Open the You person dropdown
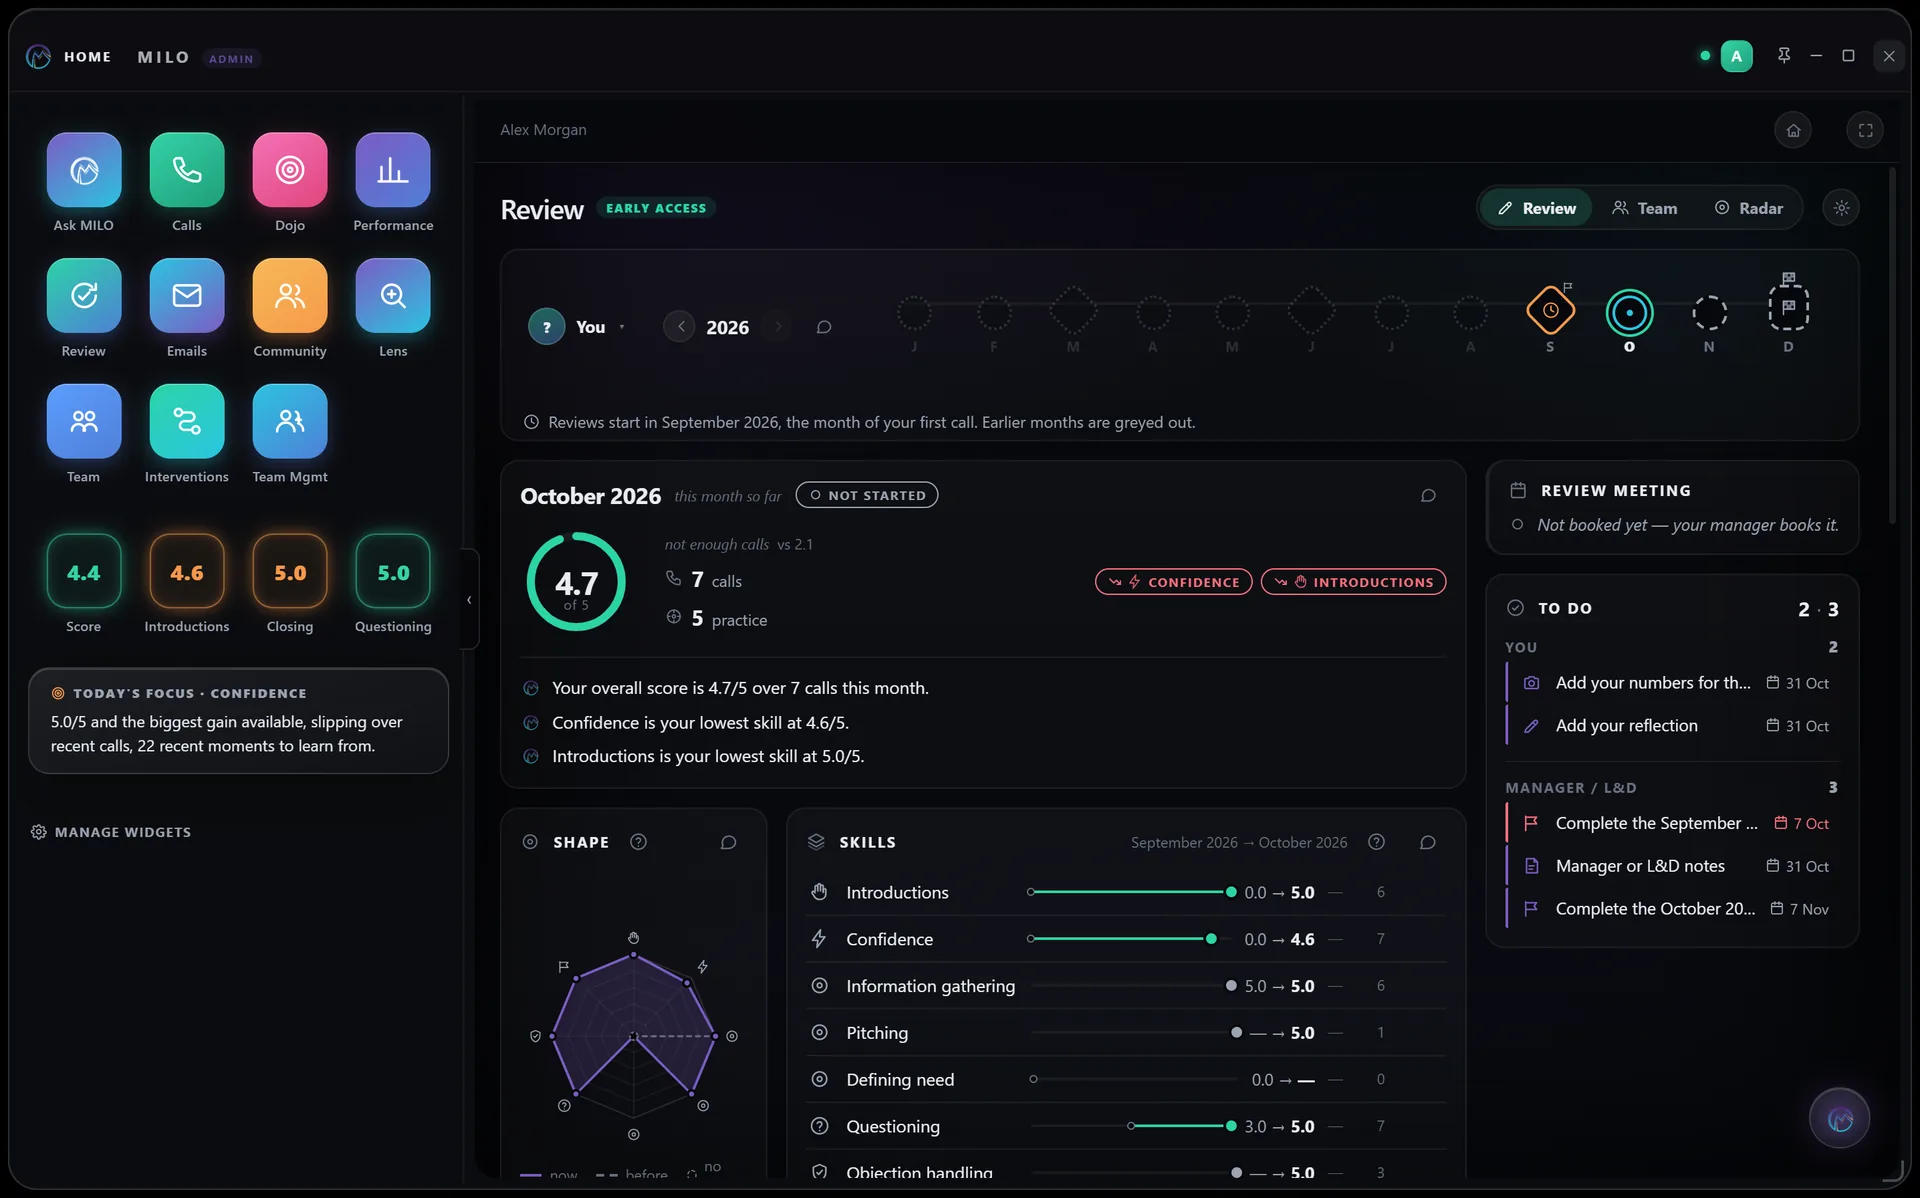Viewport: 1920px width, 1198px height. click(x=578, y=327)
